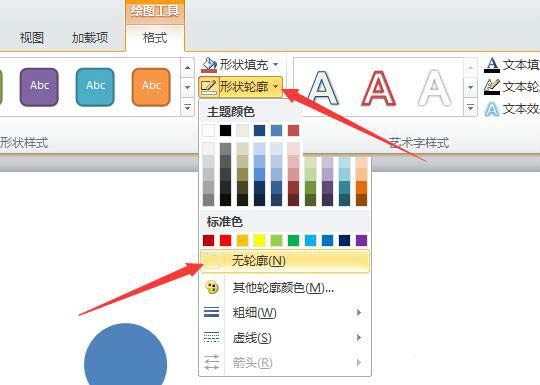
Task: Choose the orange standard color
Action: 242,240
